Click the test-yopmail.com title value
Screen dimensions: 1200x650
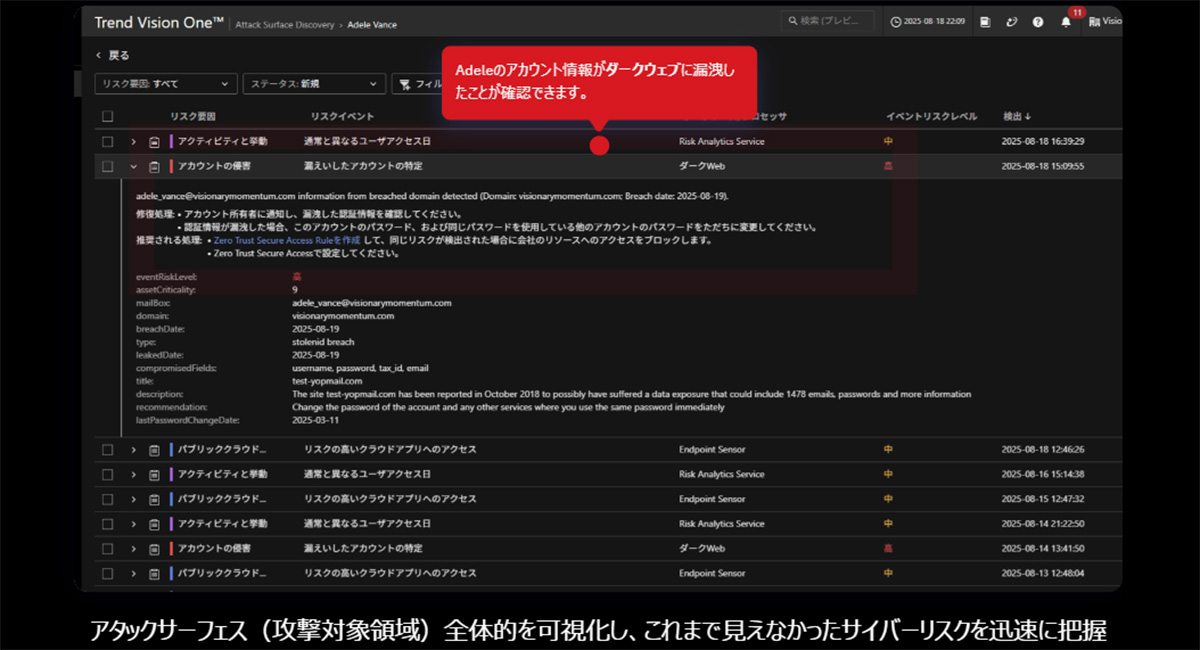click(x=327, y=381)
